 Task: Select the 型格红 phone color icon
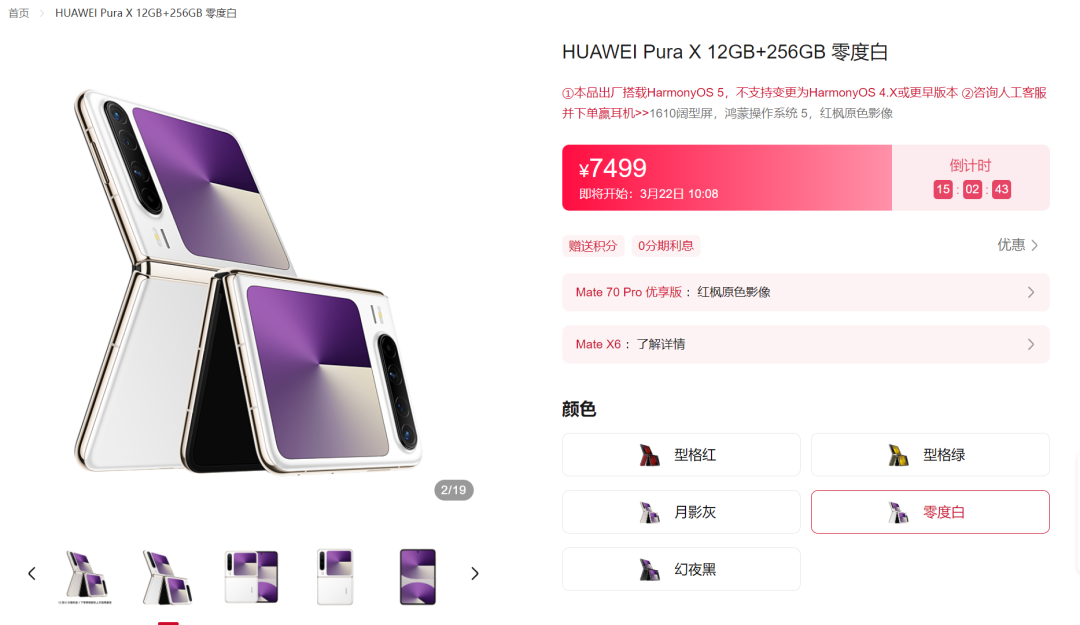click(x=650, y=455)
